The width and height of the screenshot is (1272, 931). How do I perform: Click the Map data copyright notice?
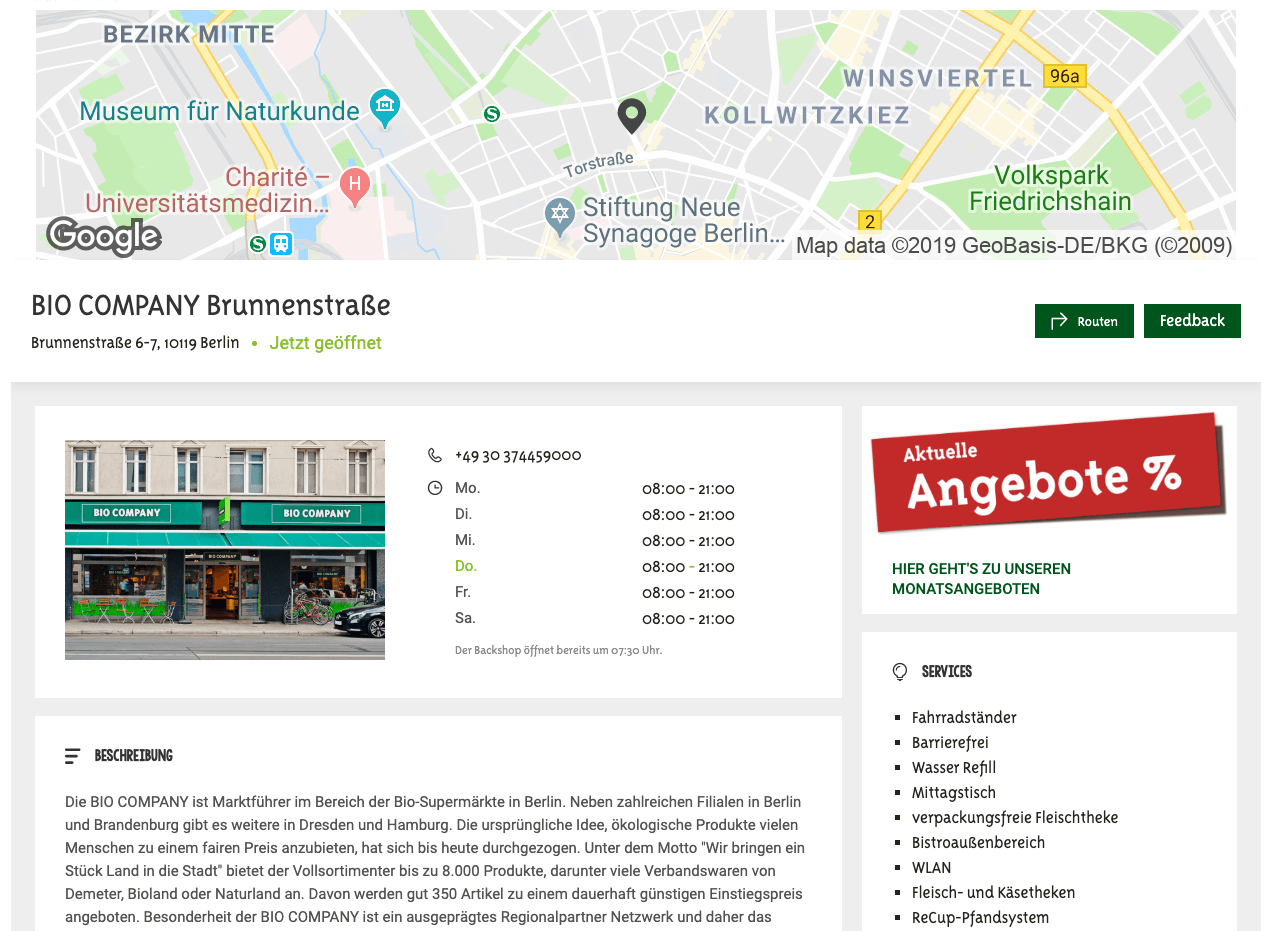click(1014, 245)
